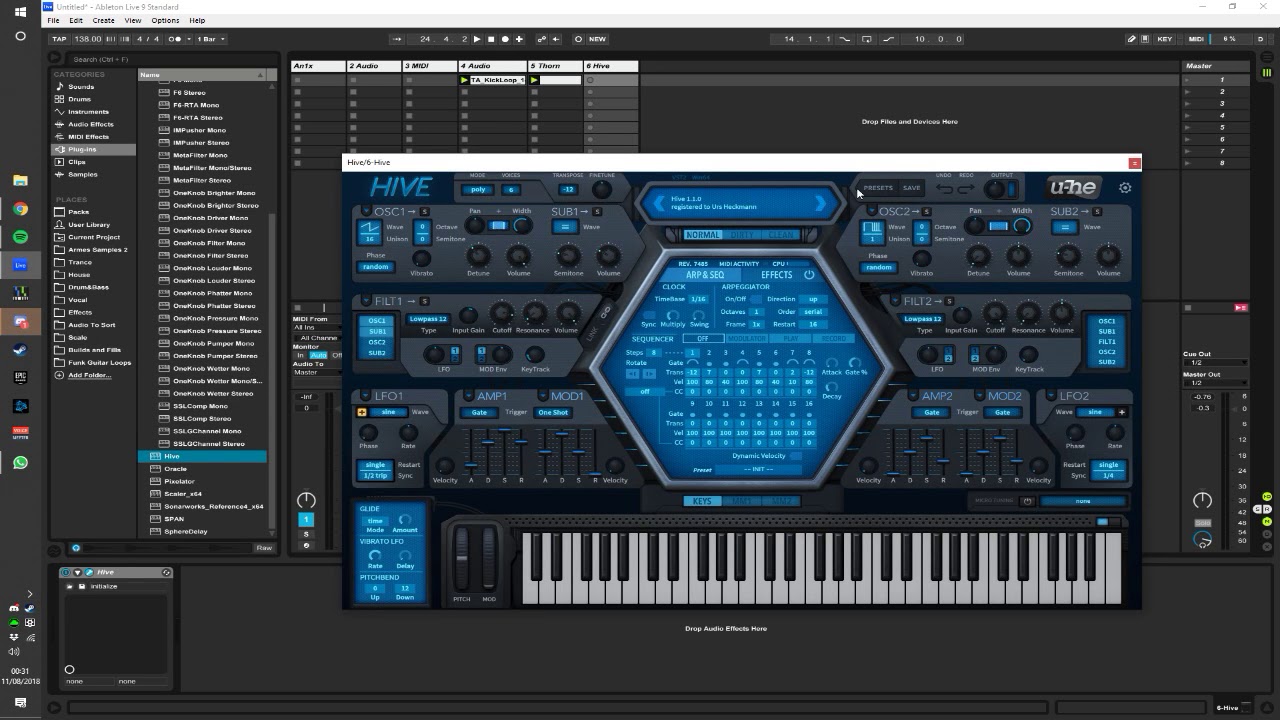
Task: Click the NEW button in transport
Action: click(x=597, y=39)
